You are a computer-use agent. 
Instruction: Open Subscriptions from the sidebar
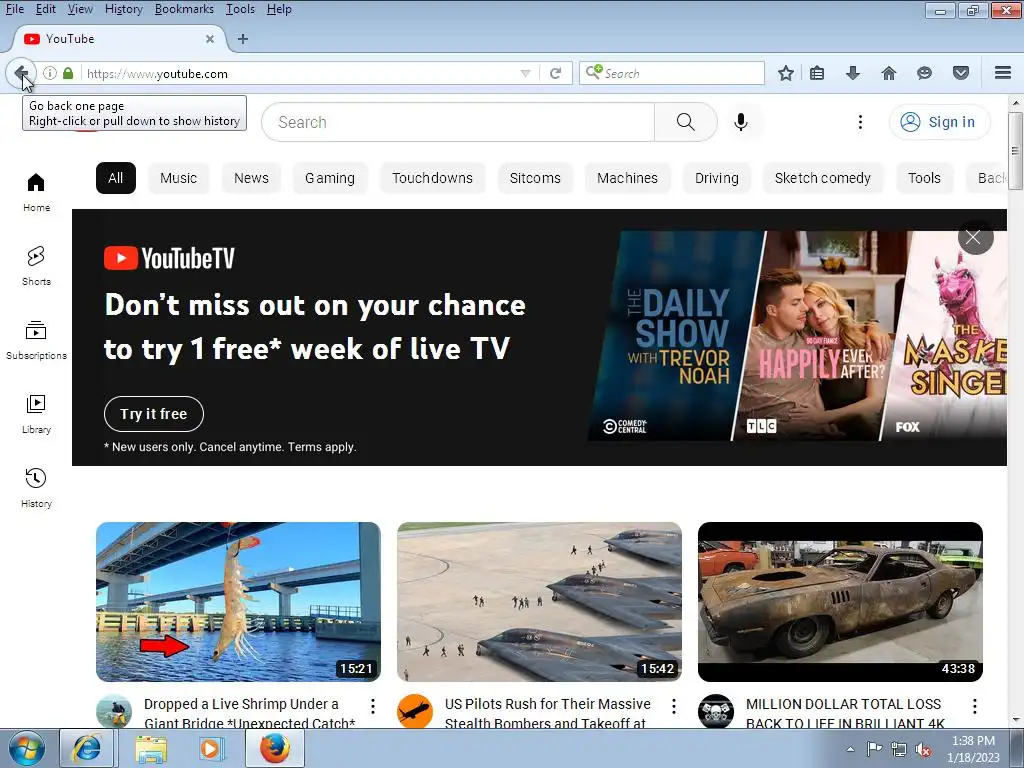[x=37, y=340]
